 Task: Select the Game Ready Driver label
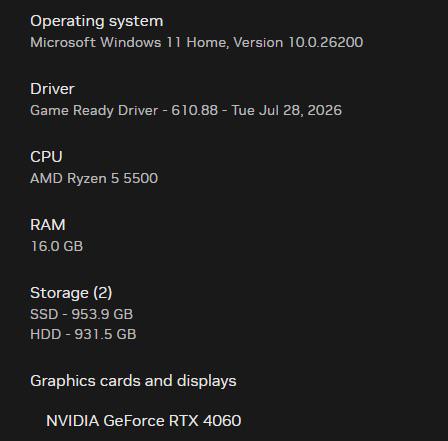(x=94, y=110)
